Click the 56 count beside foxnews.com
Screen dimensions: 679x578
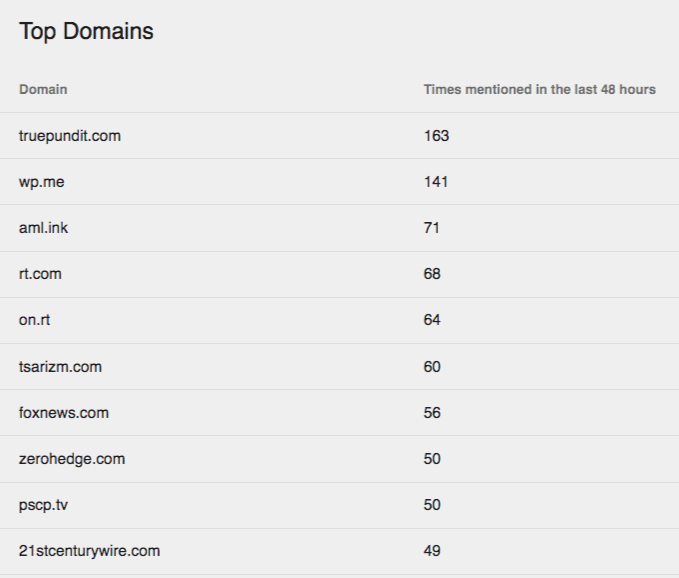pos(432,413)
